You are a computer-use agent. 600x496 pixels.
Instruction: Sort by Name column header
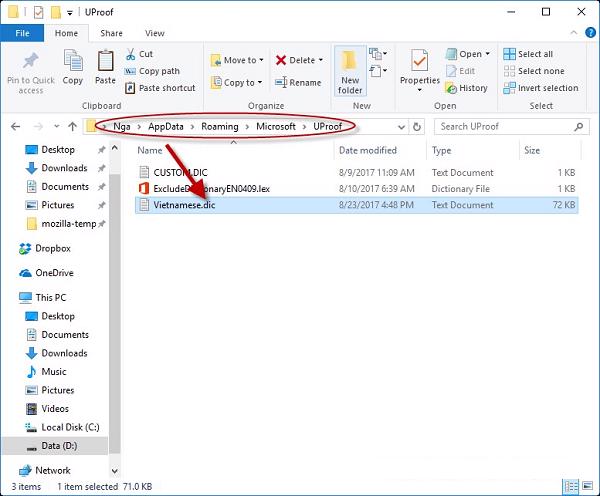click(150, 150)
